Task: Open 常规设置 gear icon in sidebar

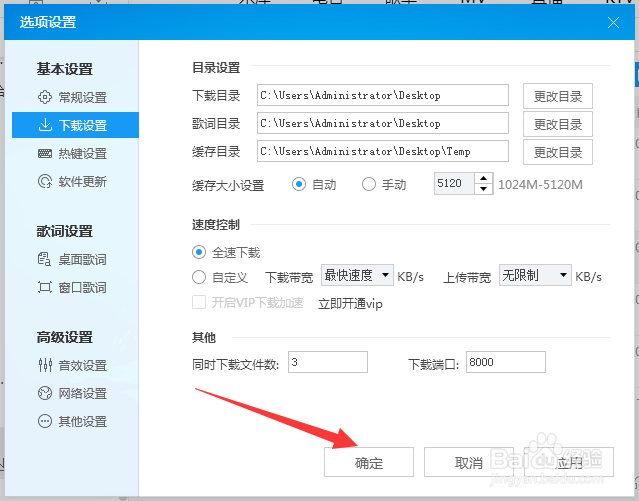Action: pyautogui.click(x=45, y=97)
